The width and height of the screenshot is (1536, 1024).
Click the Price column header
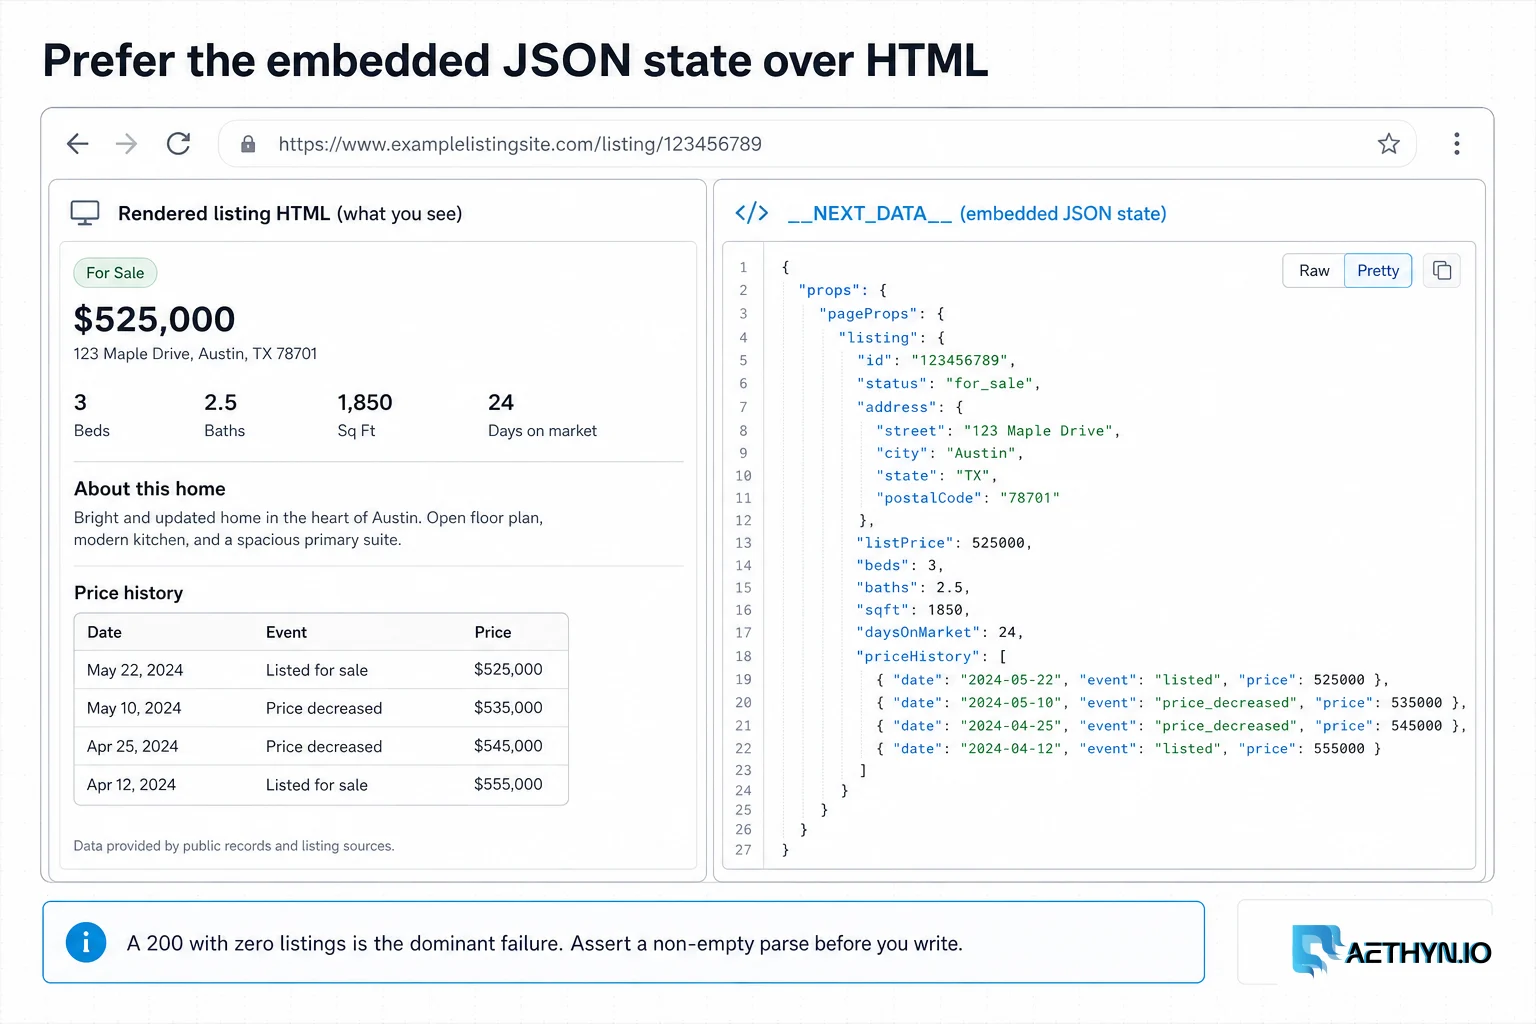(x=493, y=632)
